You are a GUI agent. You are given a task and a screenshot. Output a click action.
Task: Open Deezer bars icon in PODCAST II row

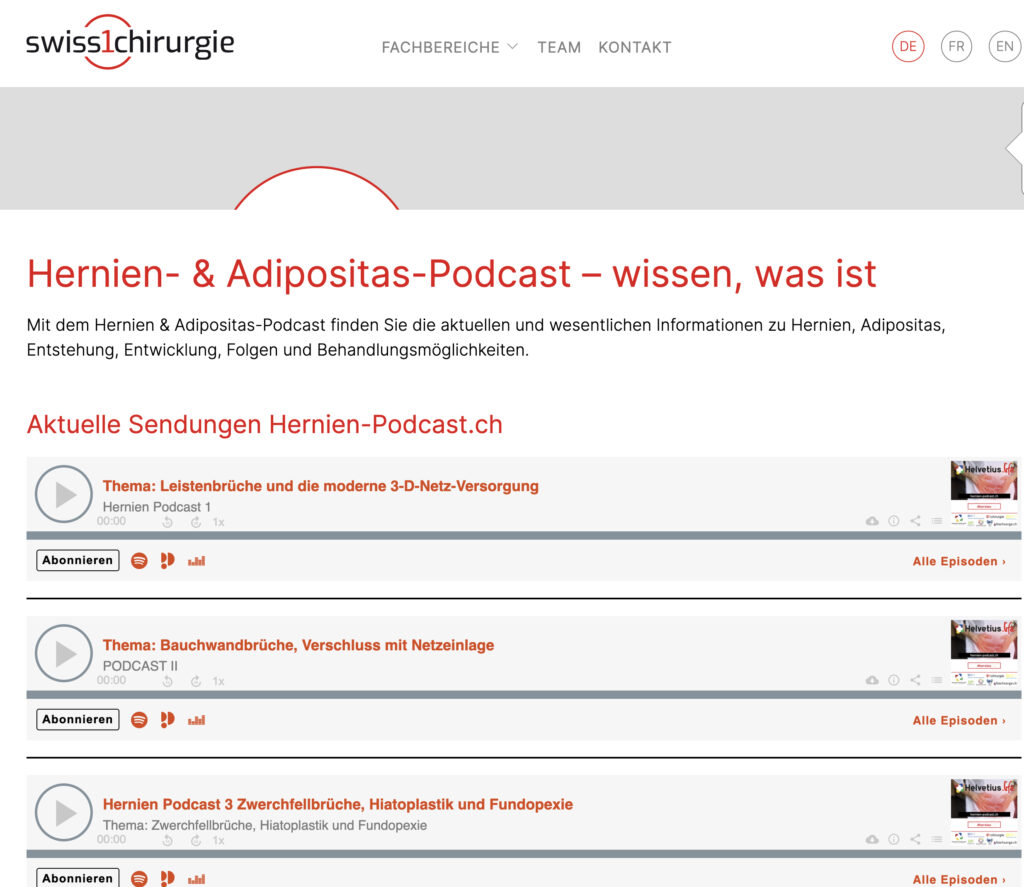[x=196, y=720]
